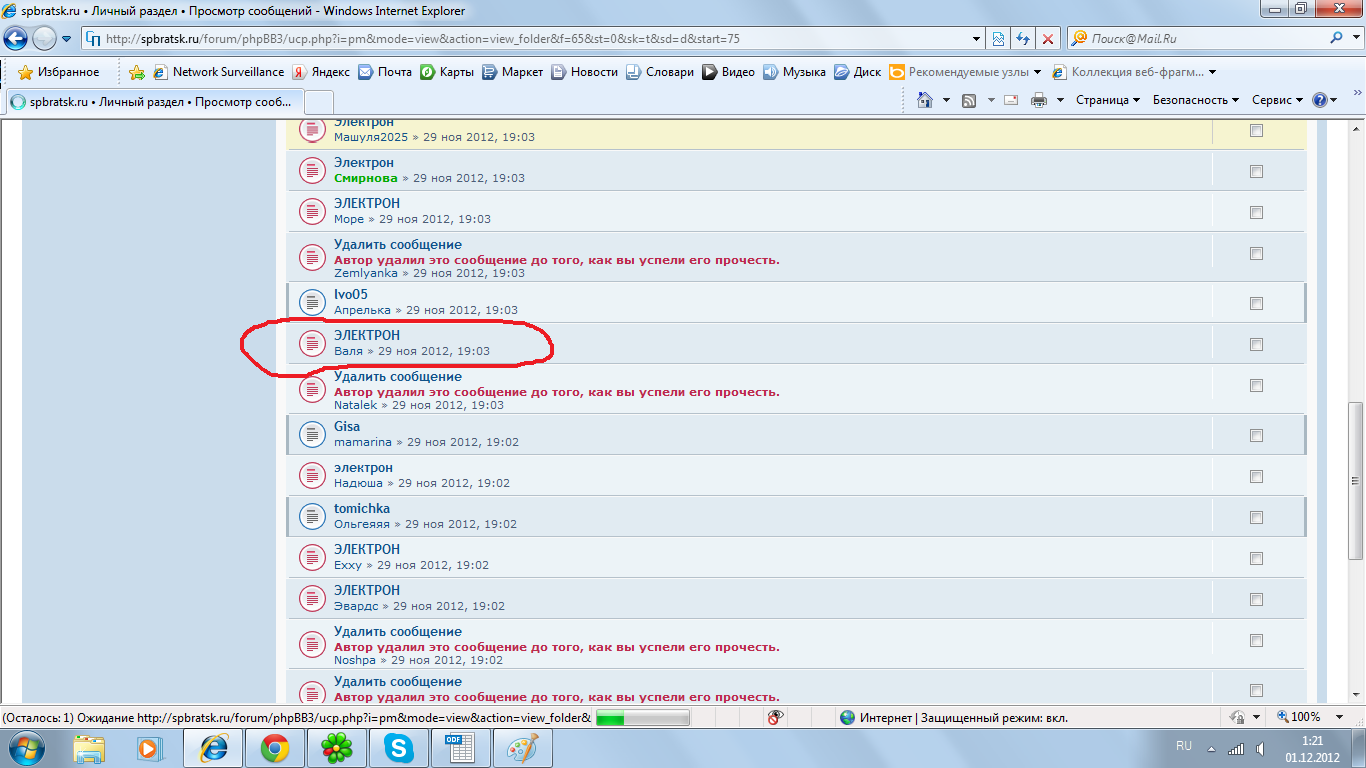Open Paint from the taskbar
Image resolution: width=1366 pixels, height=768 pixels.
(523, 747)
